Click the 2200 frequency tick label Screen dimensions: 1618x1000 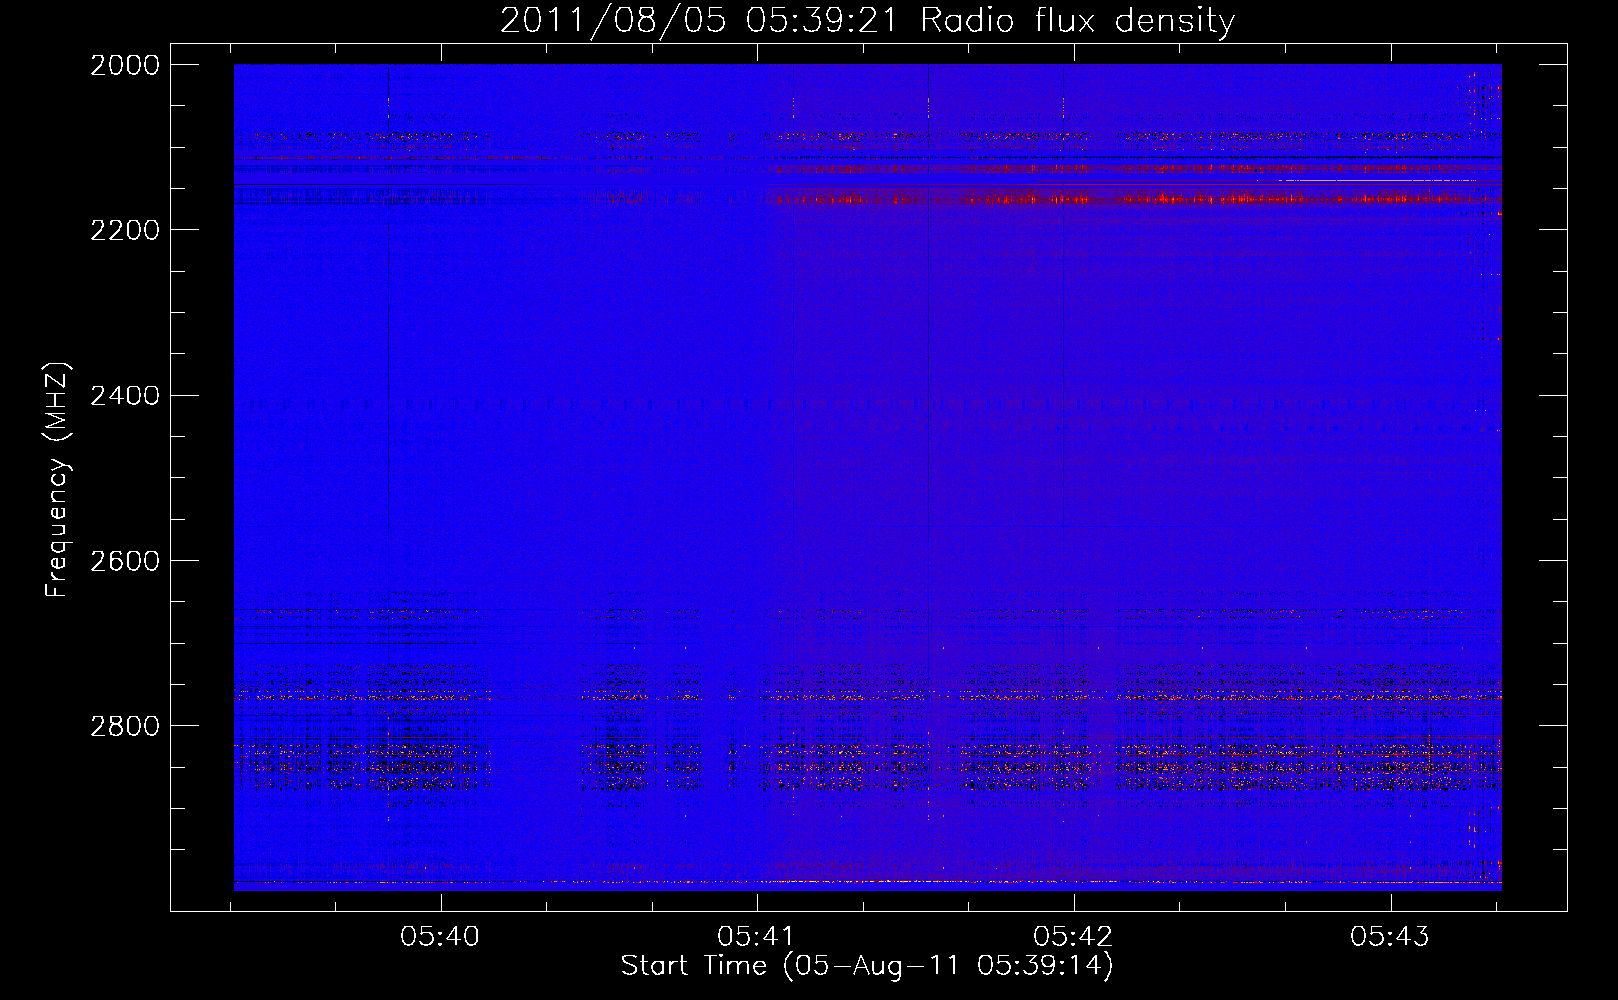[x=125, y=230]
